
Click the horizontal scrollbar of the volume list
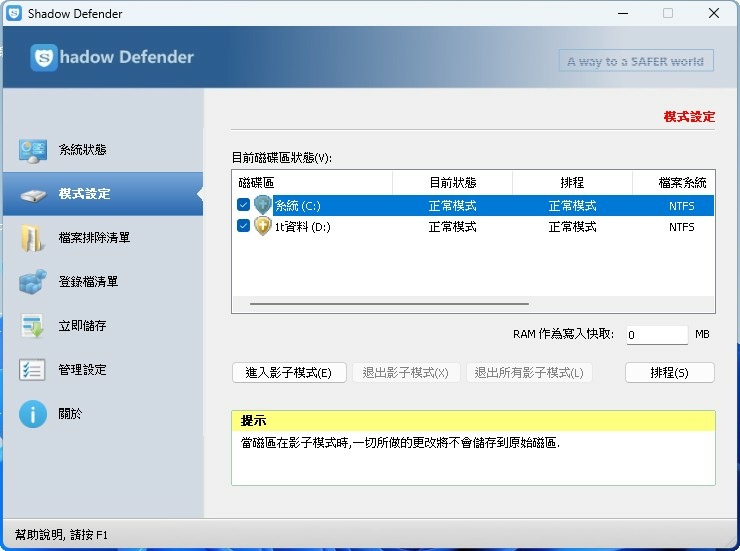coord(389,304)
